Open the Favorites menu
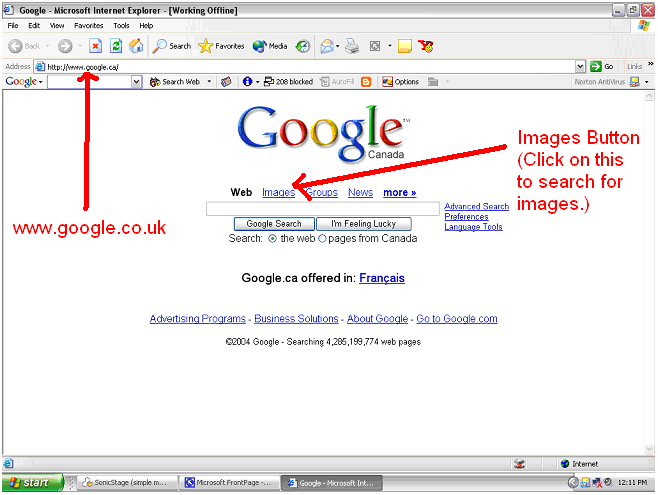658x495 pixels. point(89,26)
